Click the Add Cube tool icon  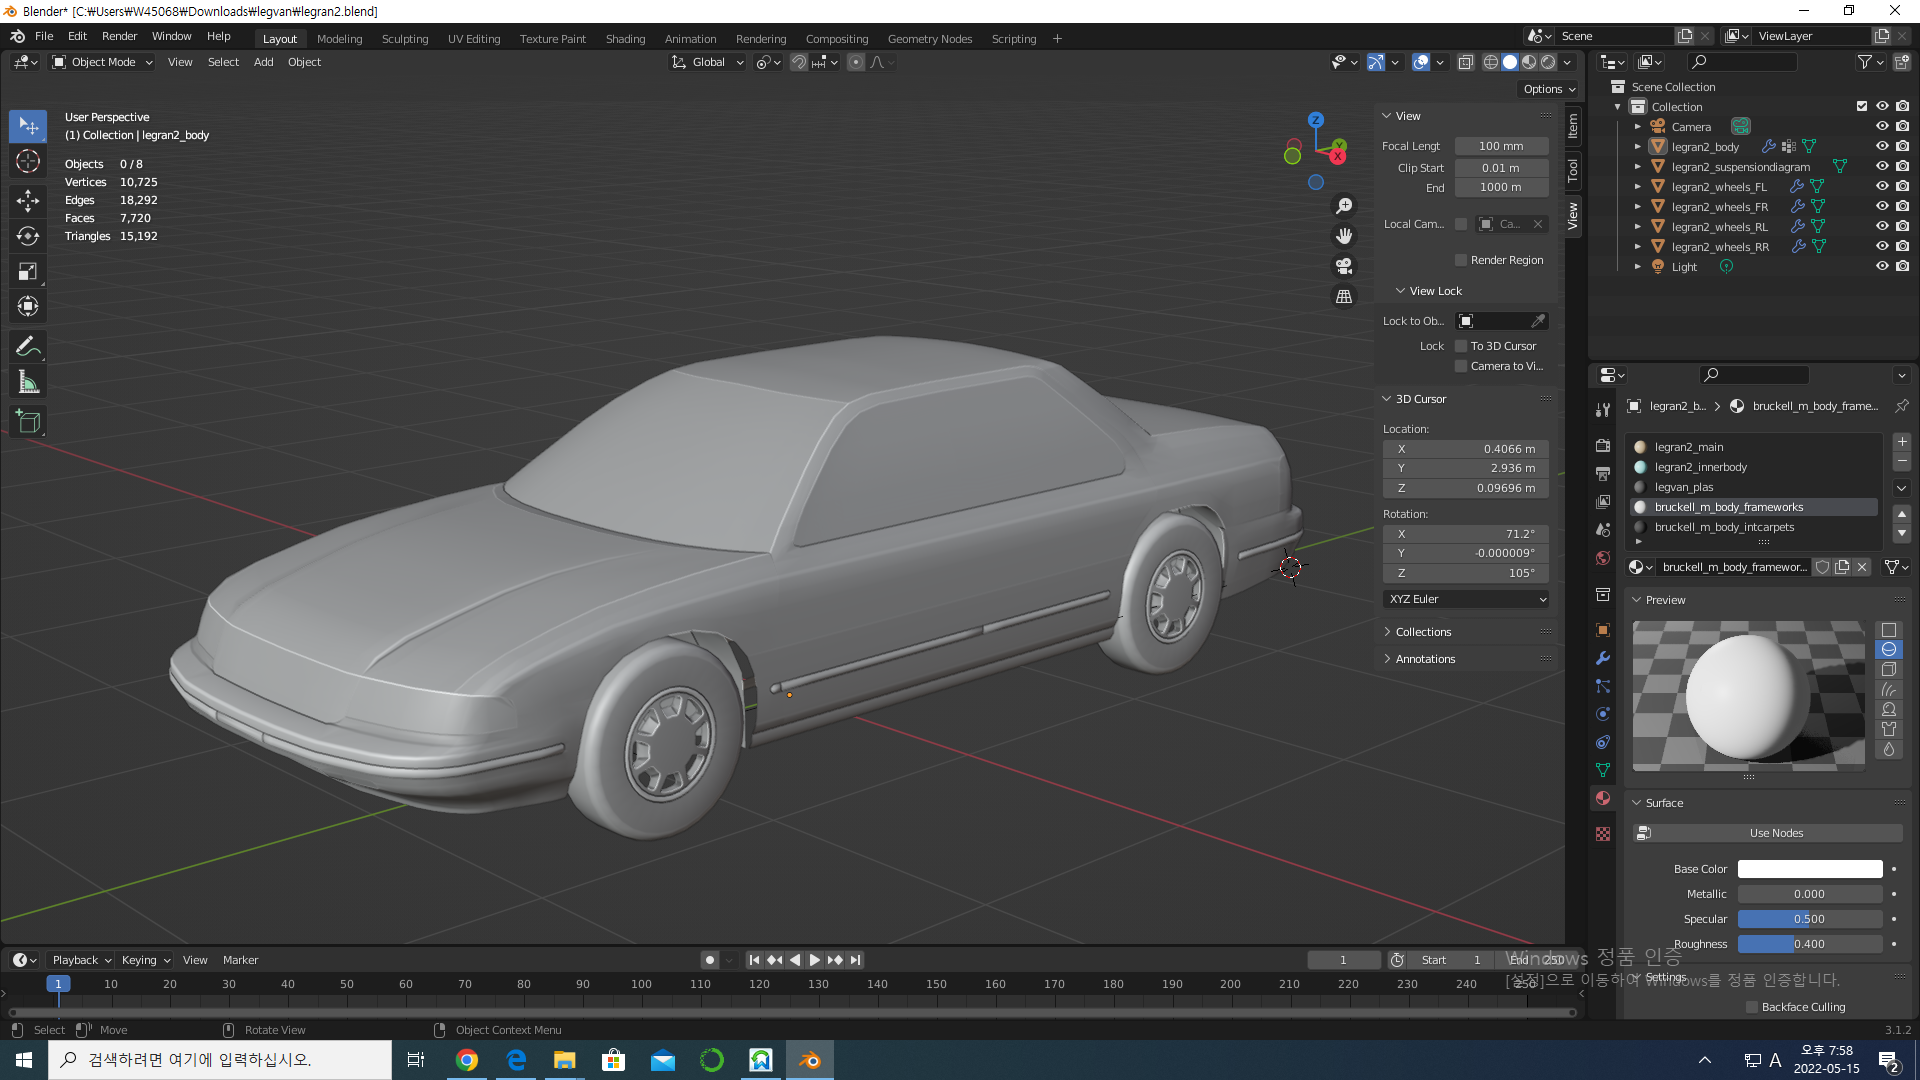pyautogui.click(x=28, y=422)
